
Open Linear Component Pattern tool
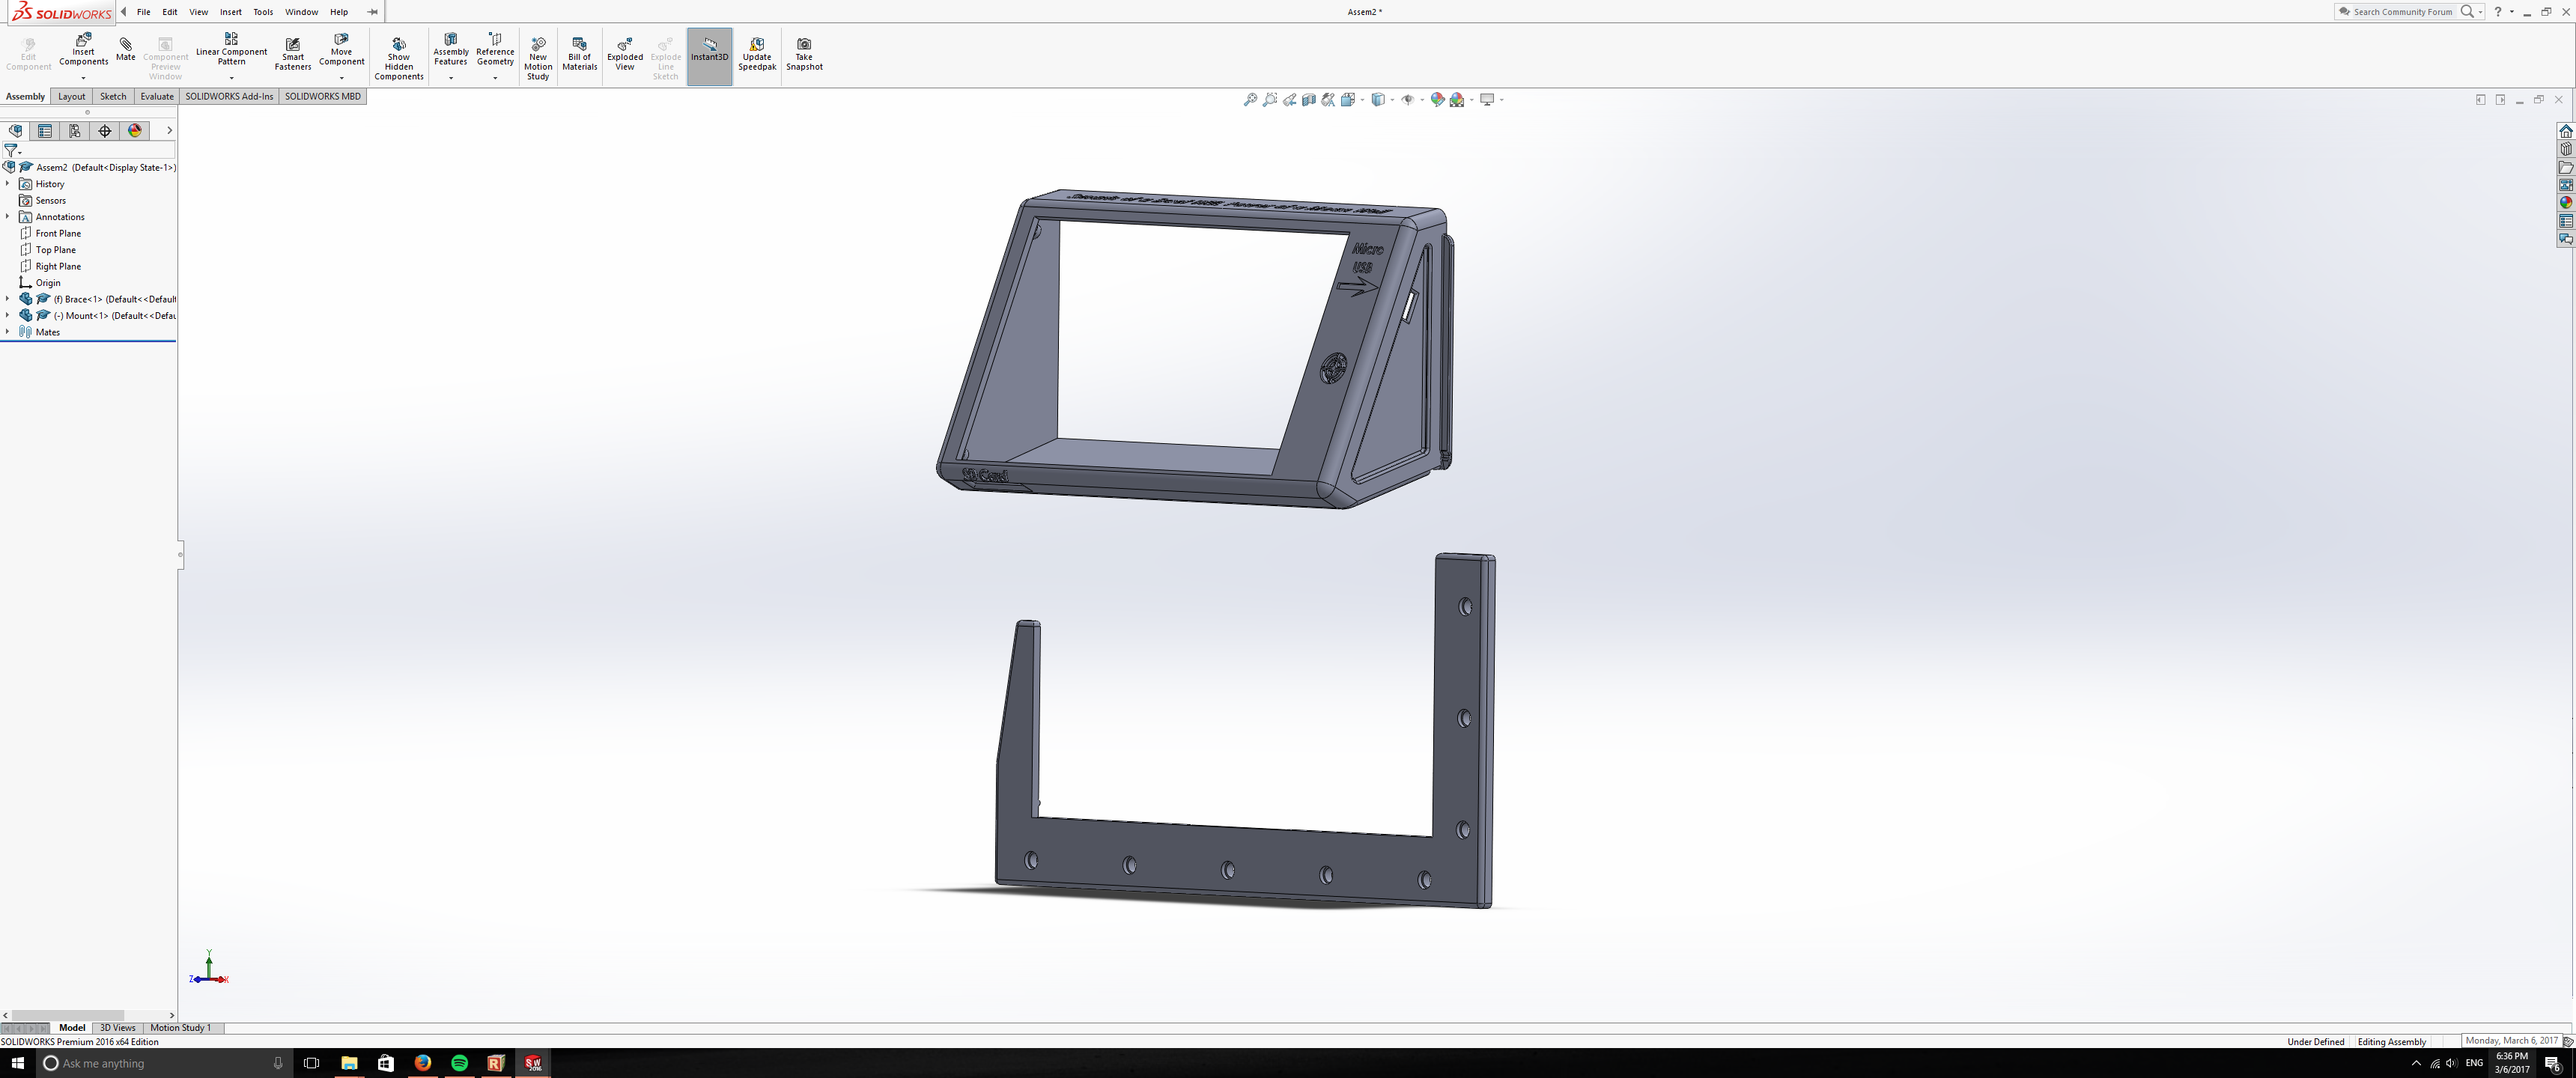click(231, 50)
